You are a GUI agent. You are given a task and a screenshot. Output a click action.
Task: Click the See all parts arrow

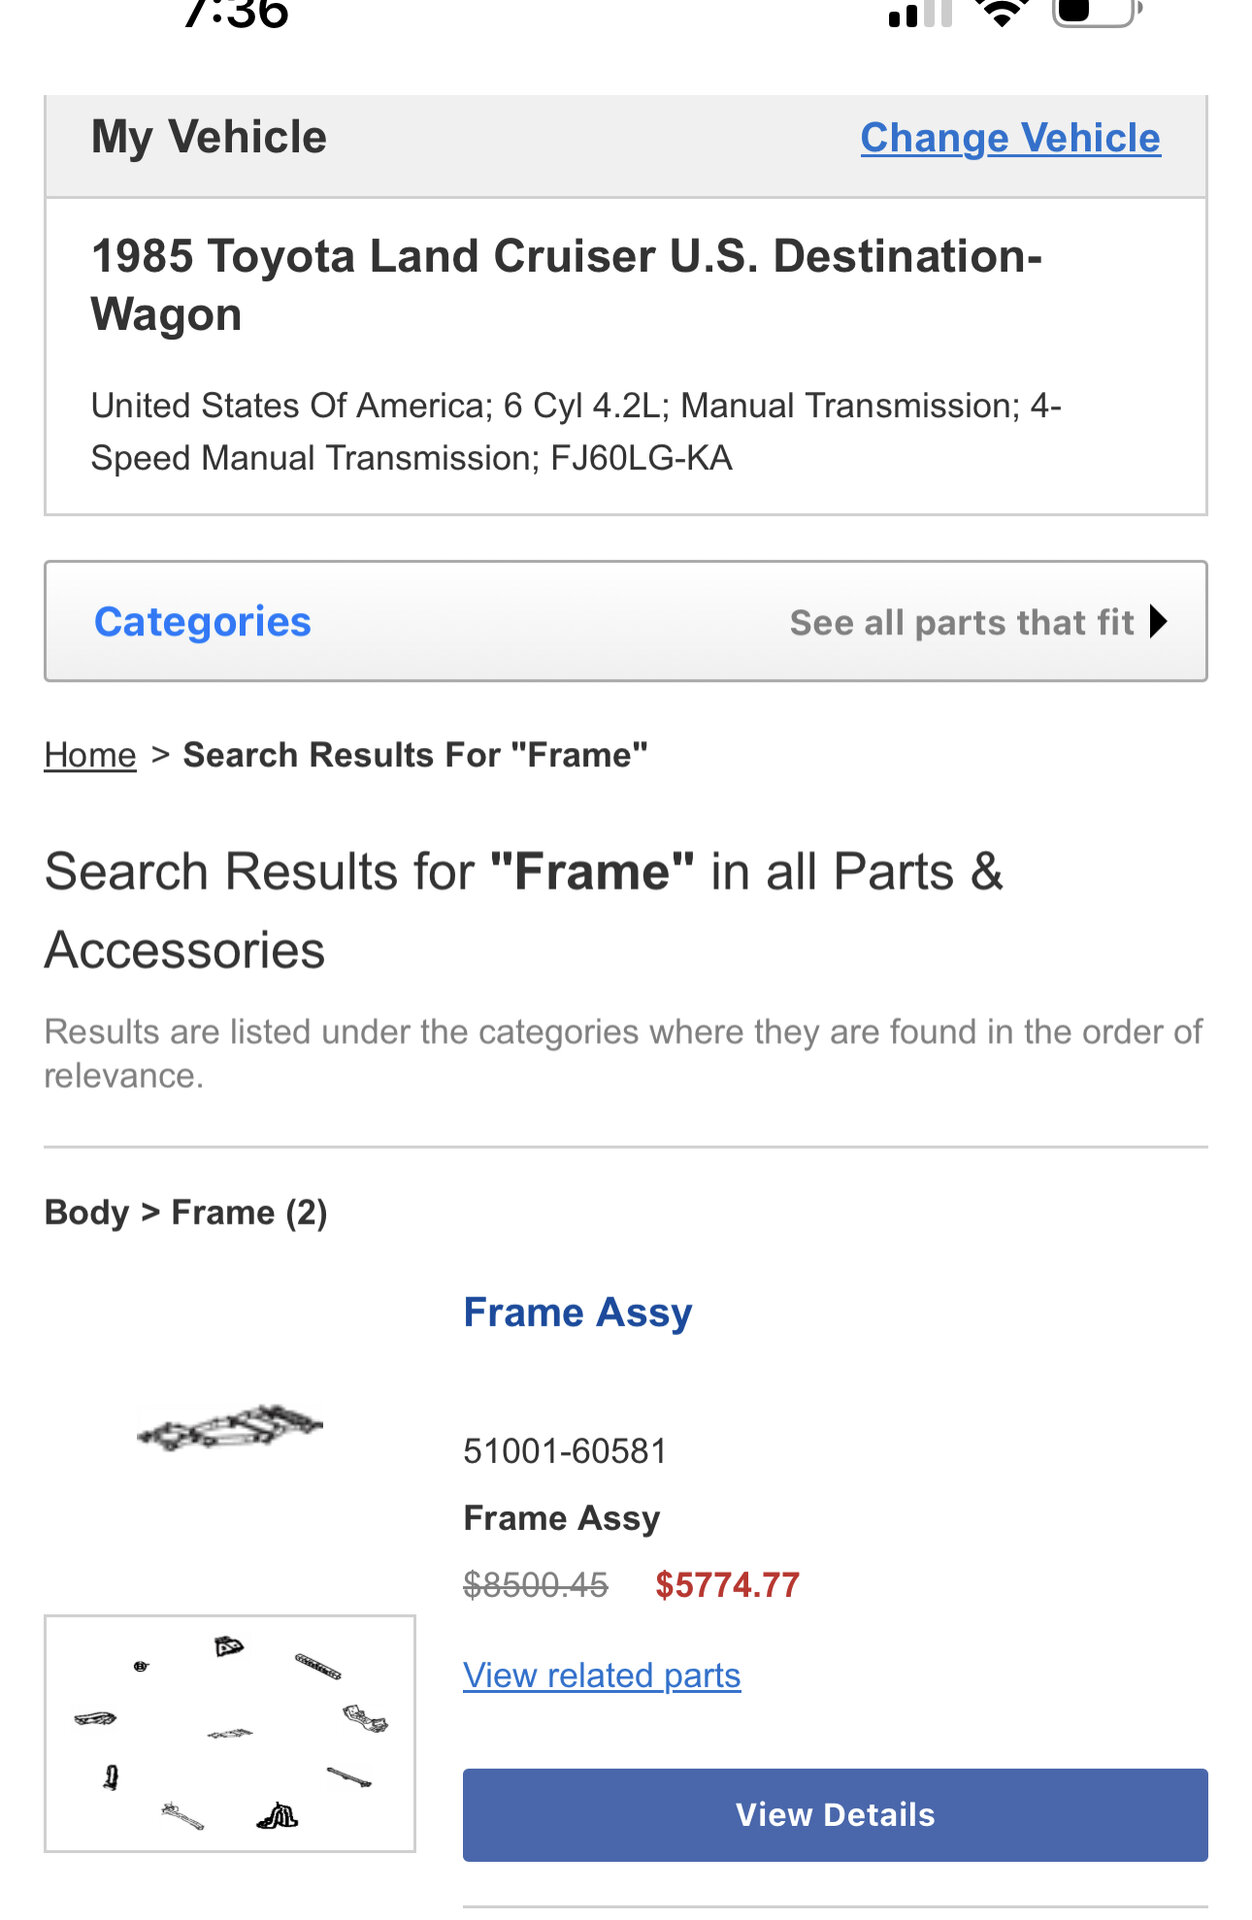pos(1158,622)
